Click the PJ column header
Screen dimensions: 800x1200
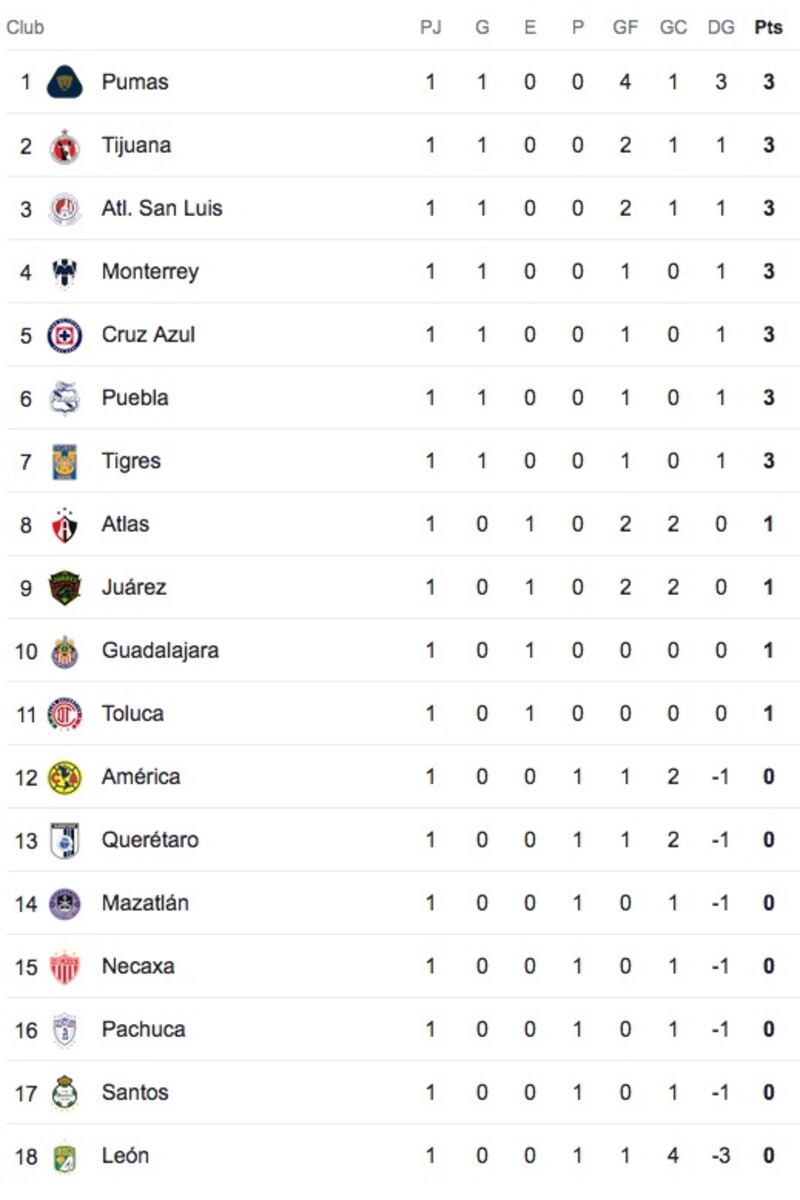click(x=430, y=28)
